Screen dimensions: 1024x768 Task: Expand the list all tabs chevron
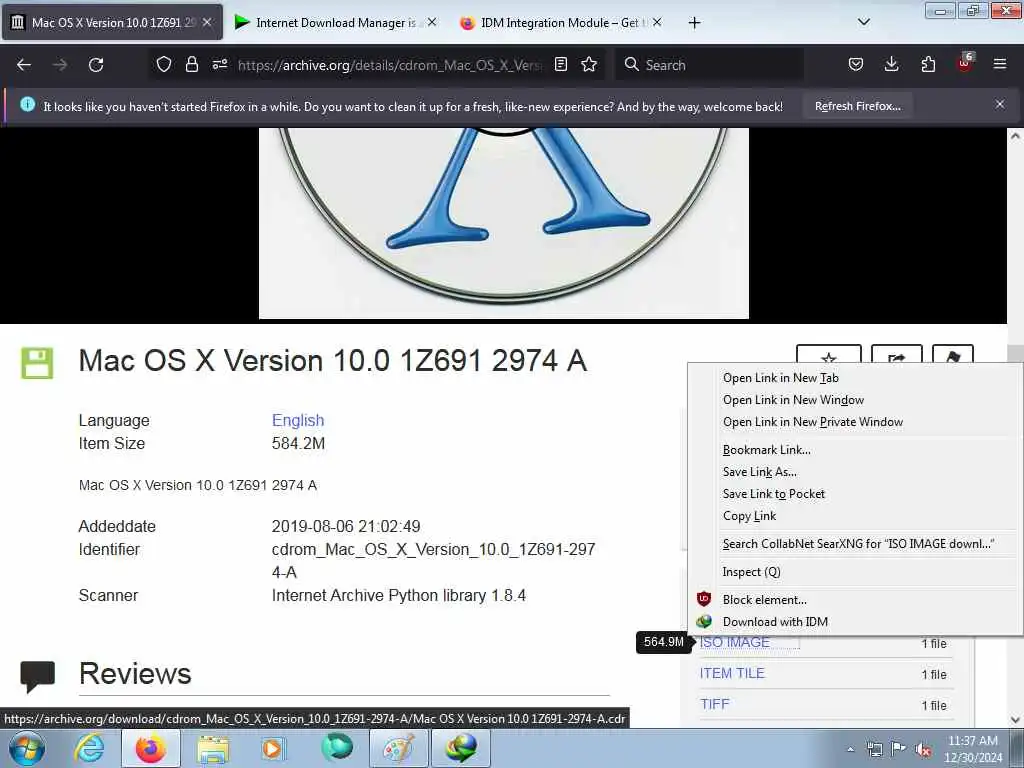click(863, 22)
